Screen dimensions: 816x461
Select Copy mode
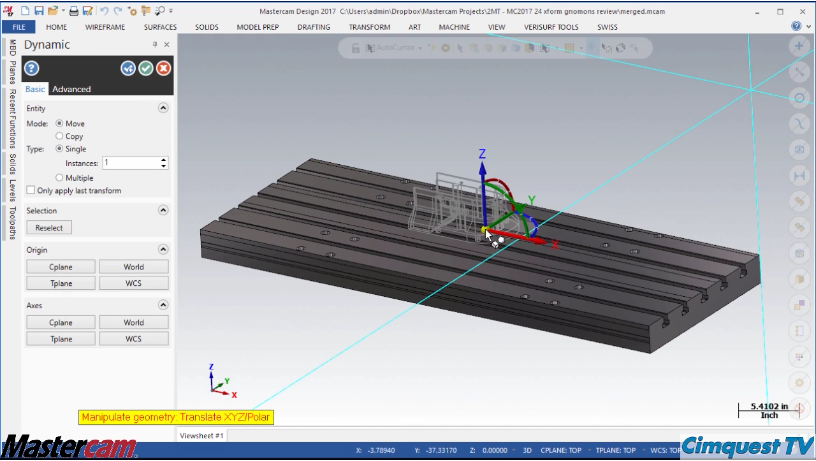pyautogui.click(x=59, y=136)
